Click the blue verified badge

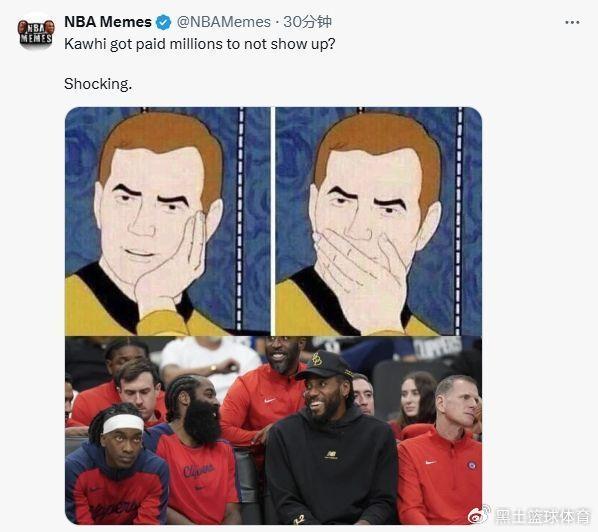click(x=164, y=23)
